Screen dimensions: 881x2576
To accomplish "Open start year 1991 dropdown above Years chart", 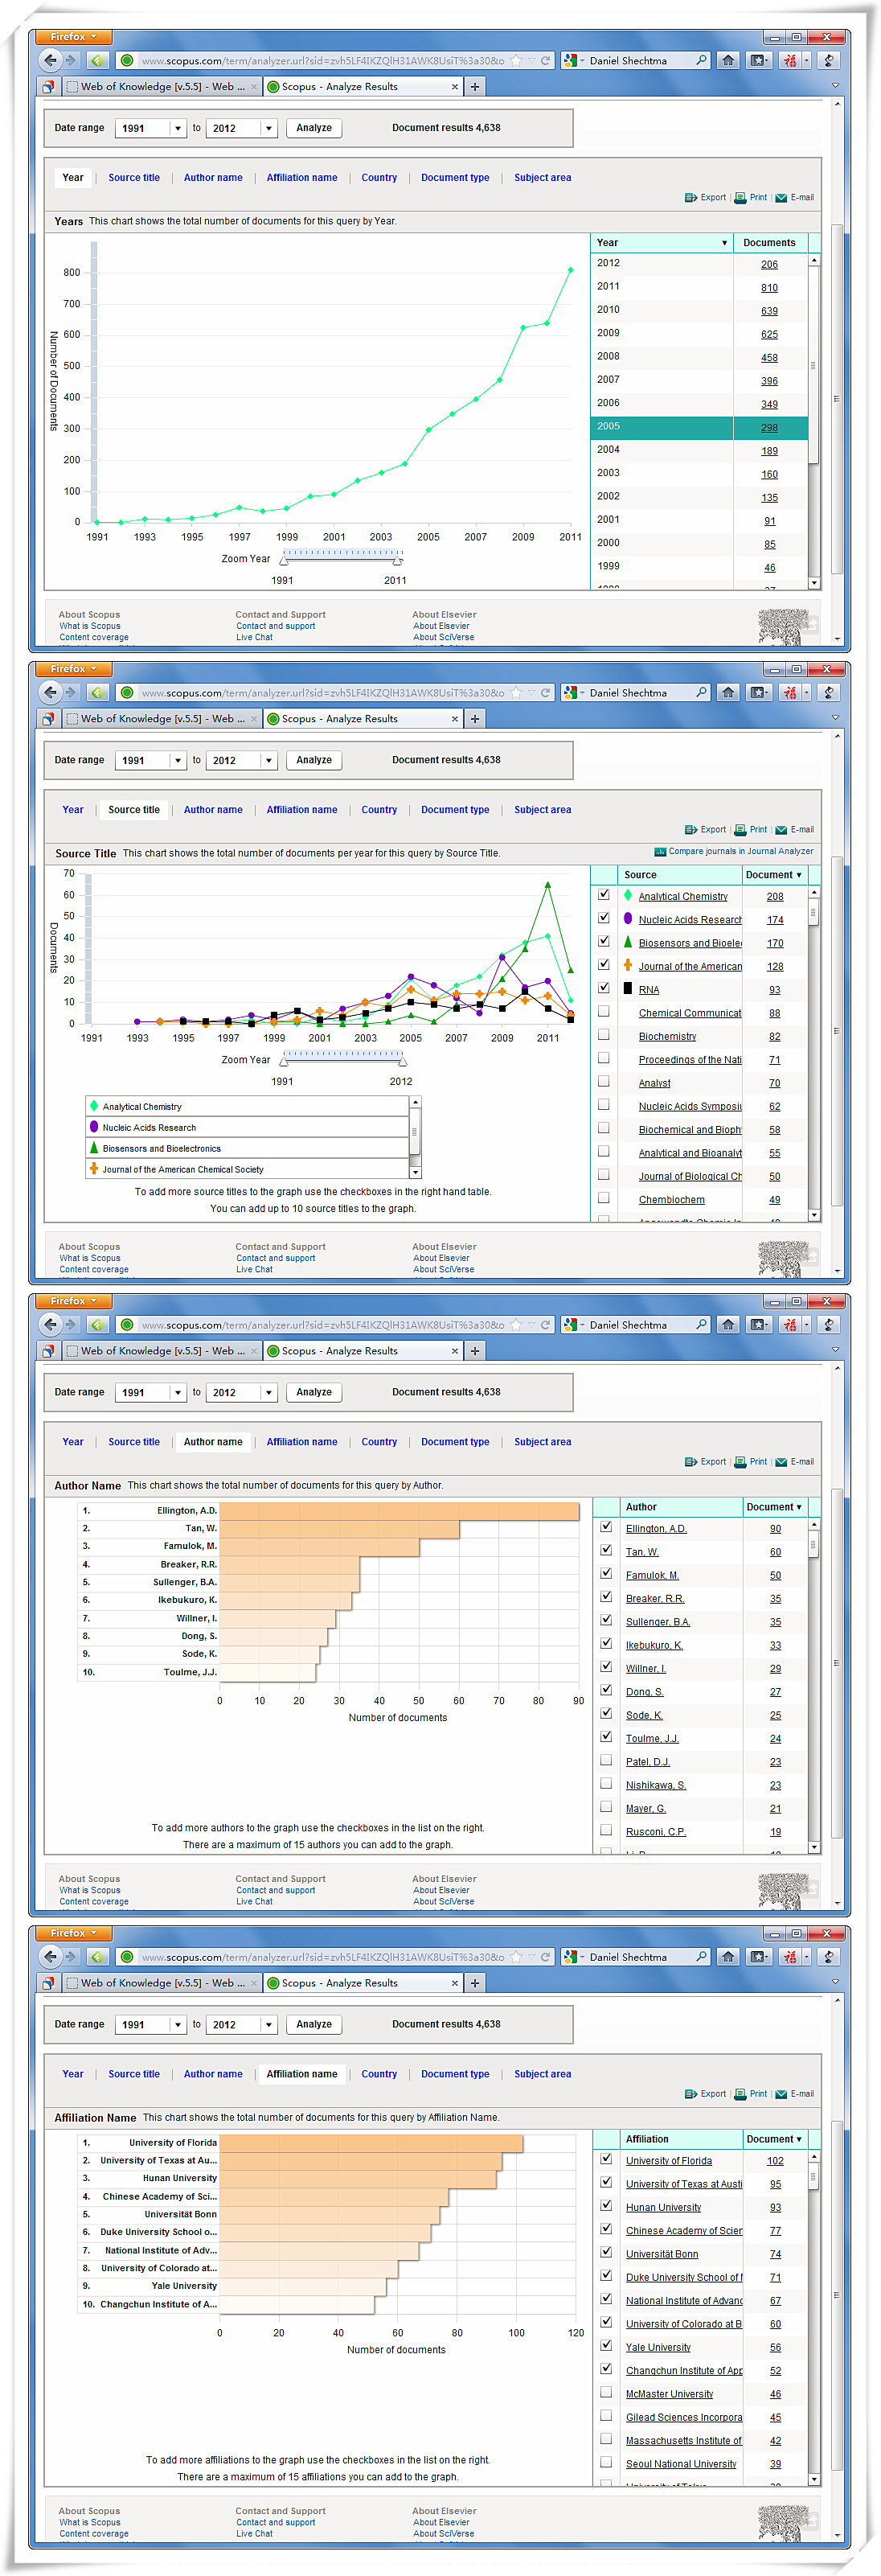I will click(x=178, y=129).
